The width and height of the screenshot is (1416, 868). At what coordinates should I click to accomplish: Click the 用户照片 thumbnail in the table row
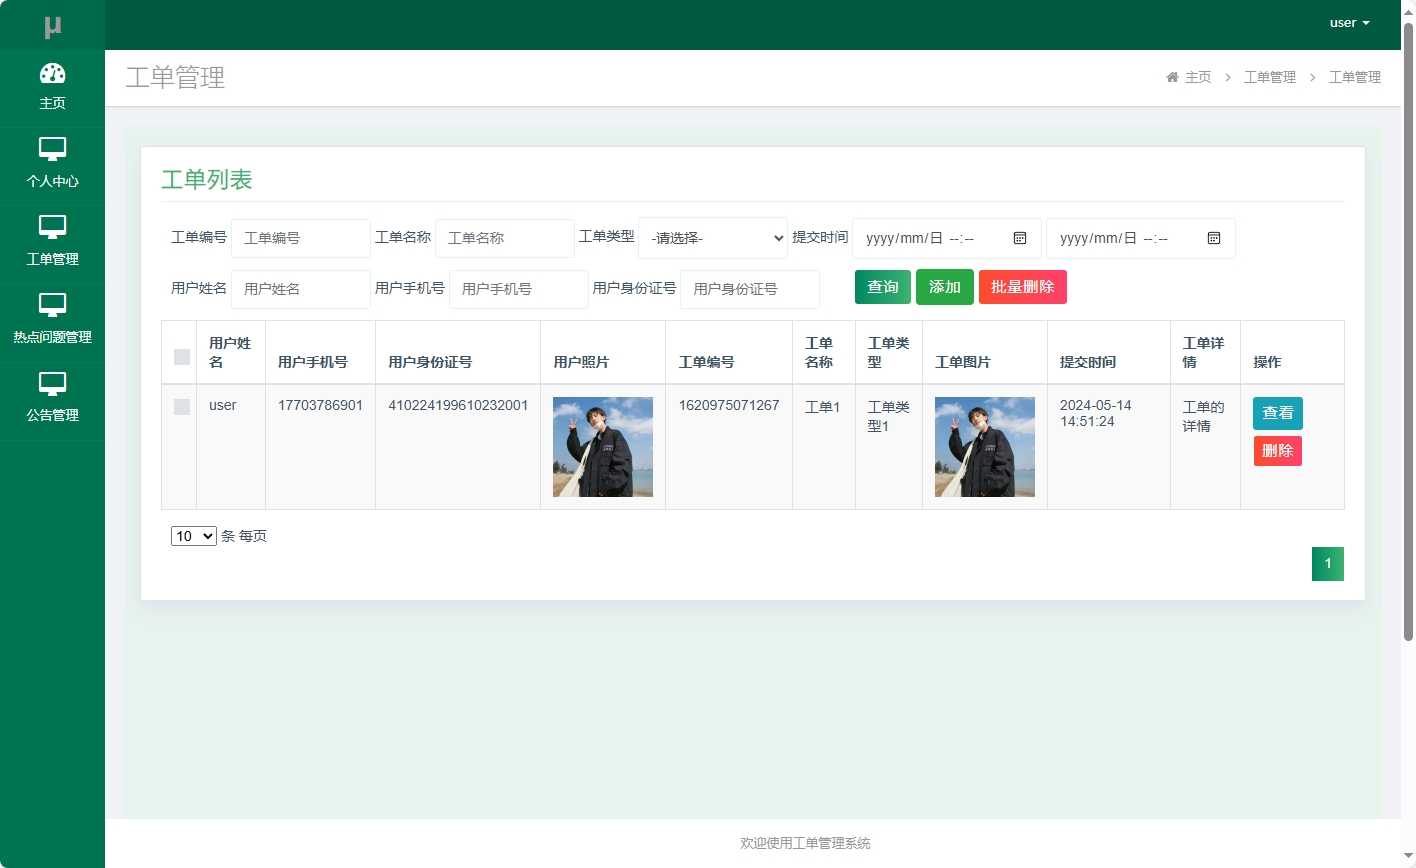(602, 446)
